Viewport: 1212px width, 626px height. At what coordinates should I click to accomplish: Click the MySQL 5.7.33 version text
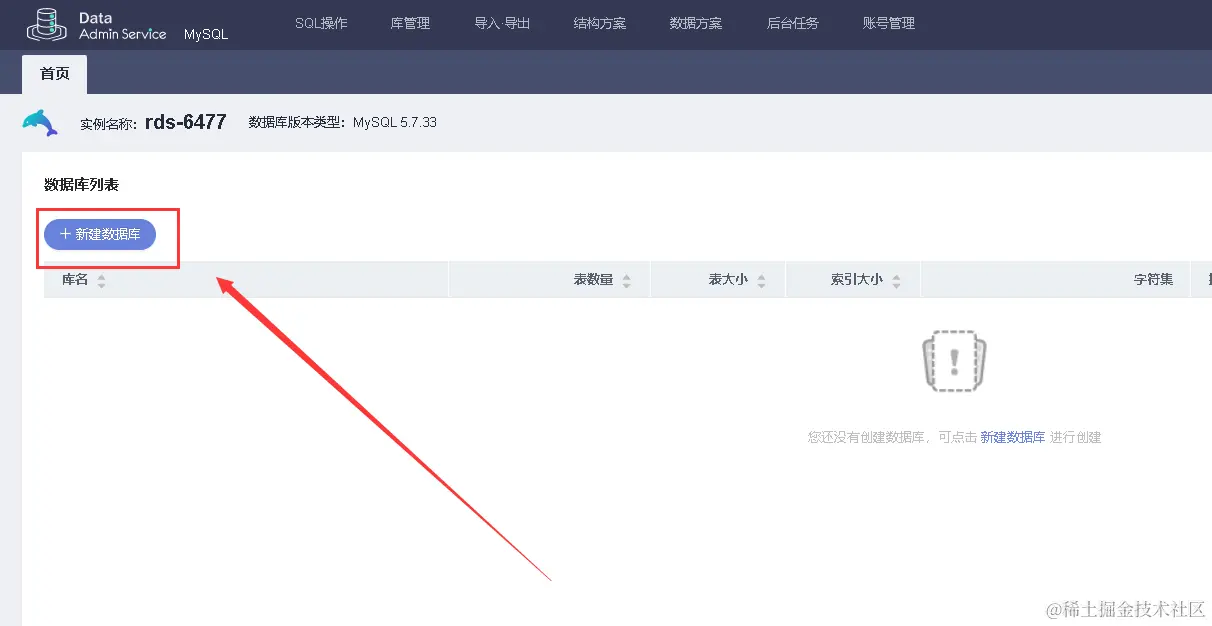coord(395,123)
